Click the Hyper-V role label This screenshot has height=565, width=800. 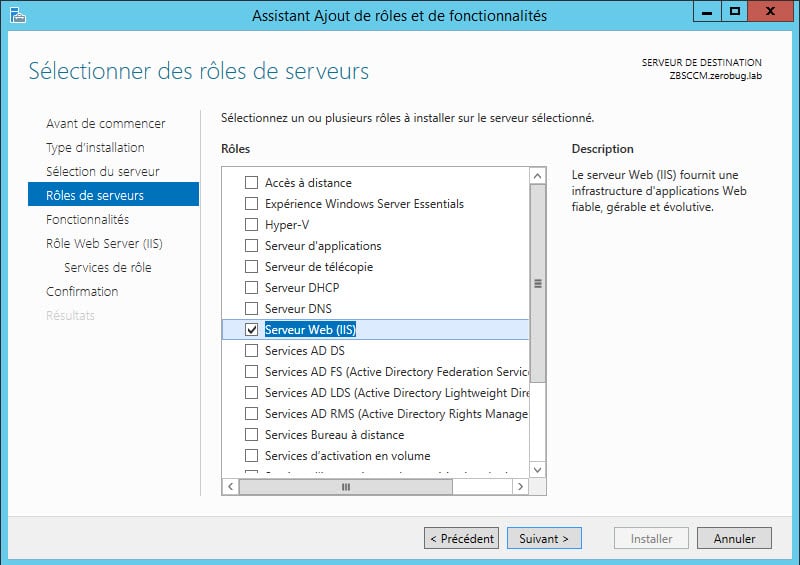point(287,225)
